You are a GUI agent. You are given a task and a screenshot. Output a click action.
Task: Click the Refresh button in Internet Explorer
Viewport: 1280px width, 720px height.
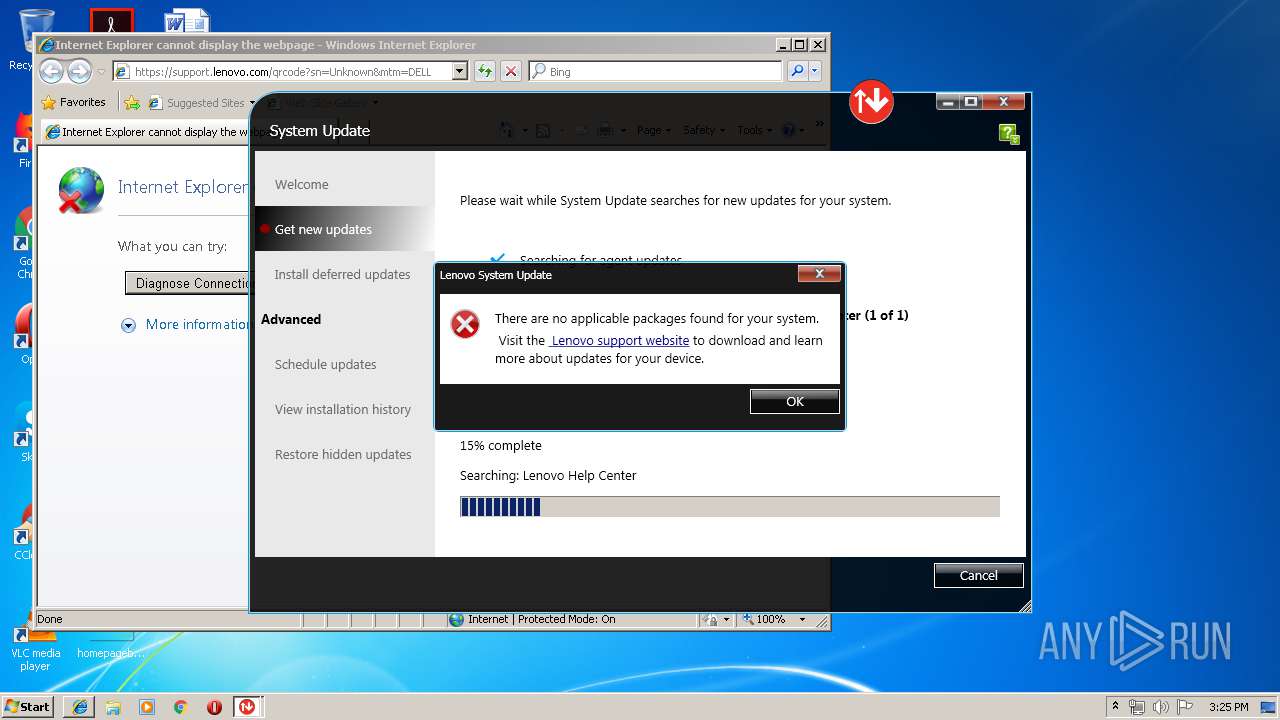[484, 71]
